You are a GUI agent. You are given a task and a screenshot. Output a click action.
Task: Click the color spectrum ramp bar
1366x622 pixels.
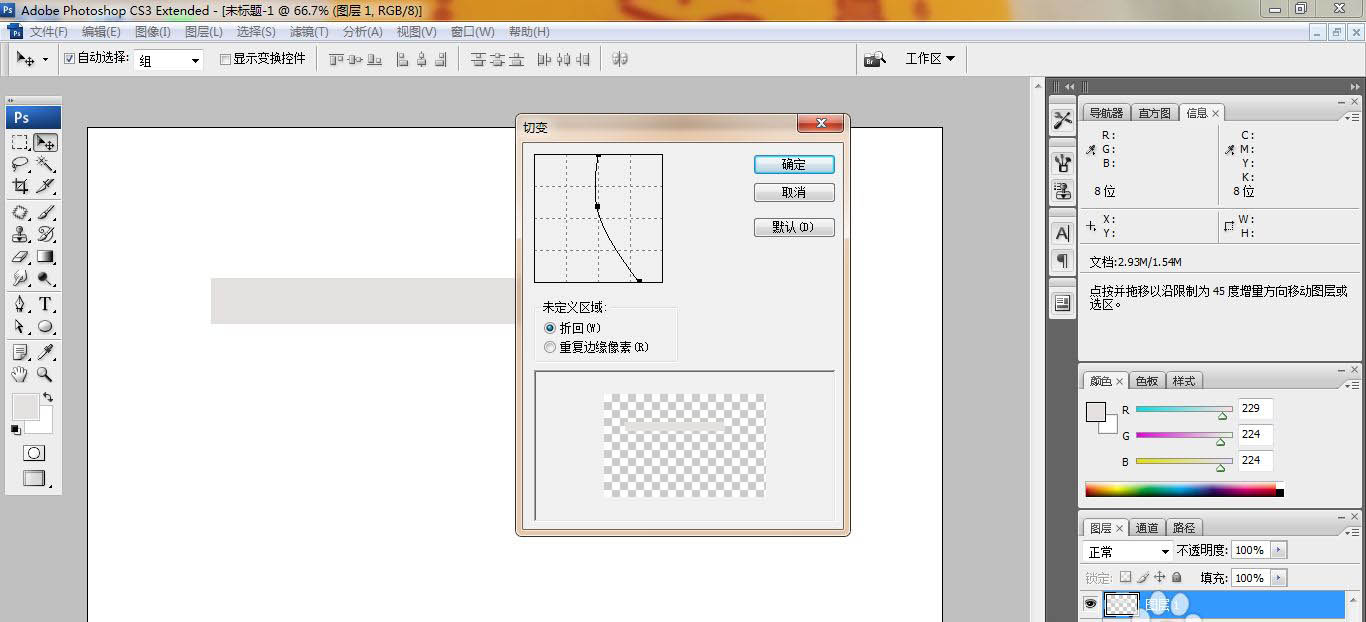tap(1184, 490)
